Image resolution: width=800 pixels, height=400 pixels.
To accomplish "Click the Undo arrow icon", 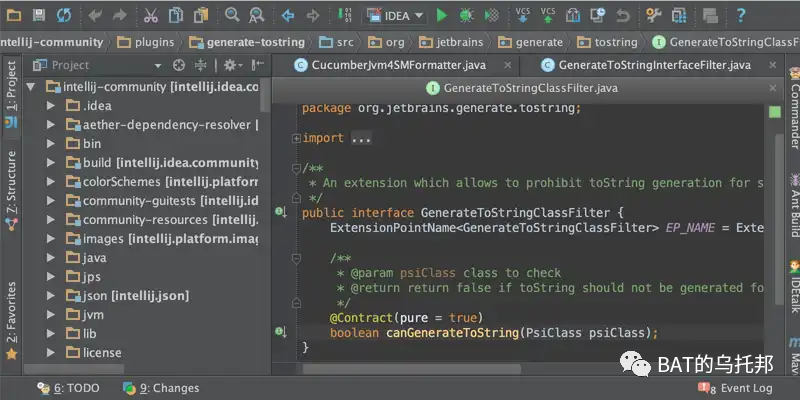I will 95,15.
